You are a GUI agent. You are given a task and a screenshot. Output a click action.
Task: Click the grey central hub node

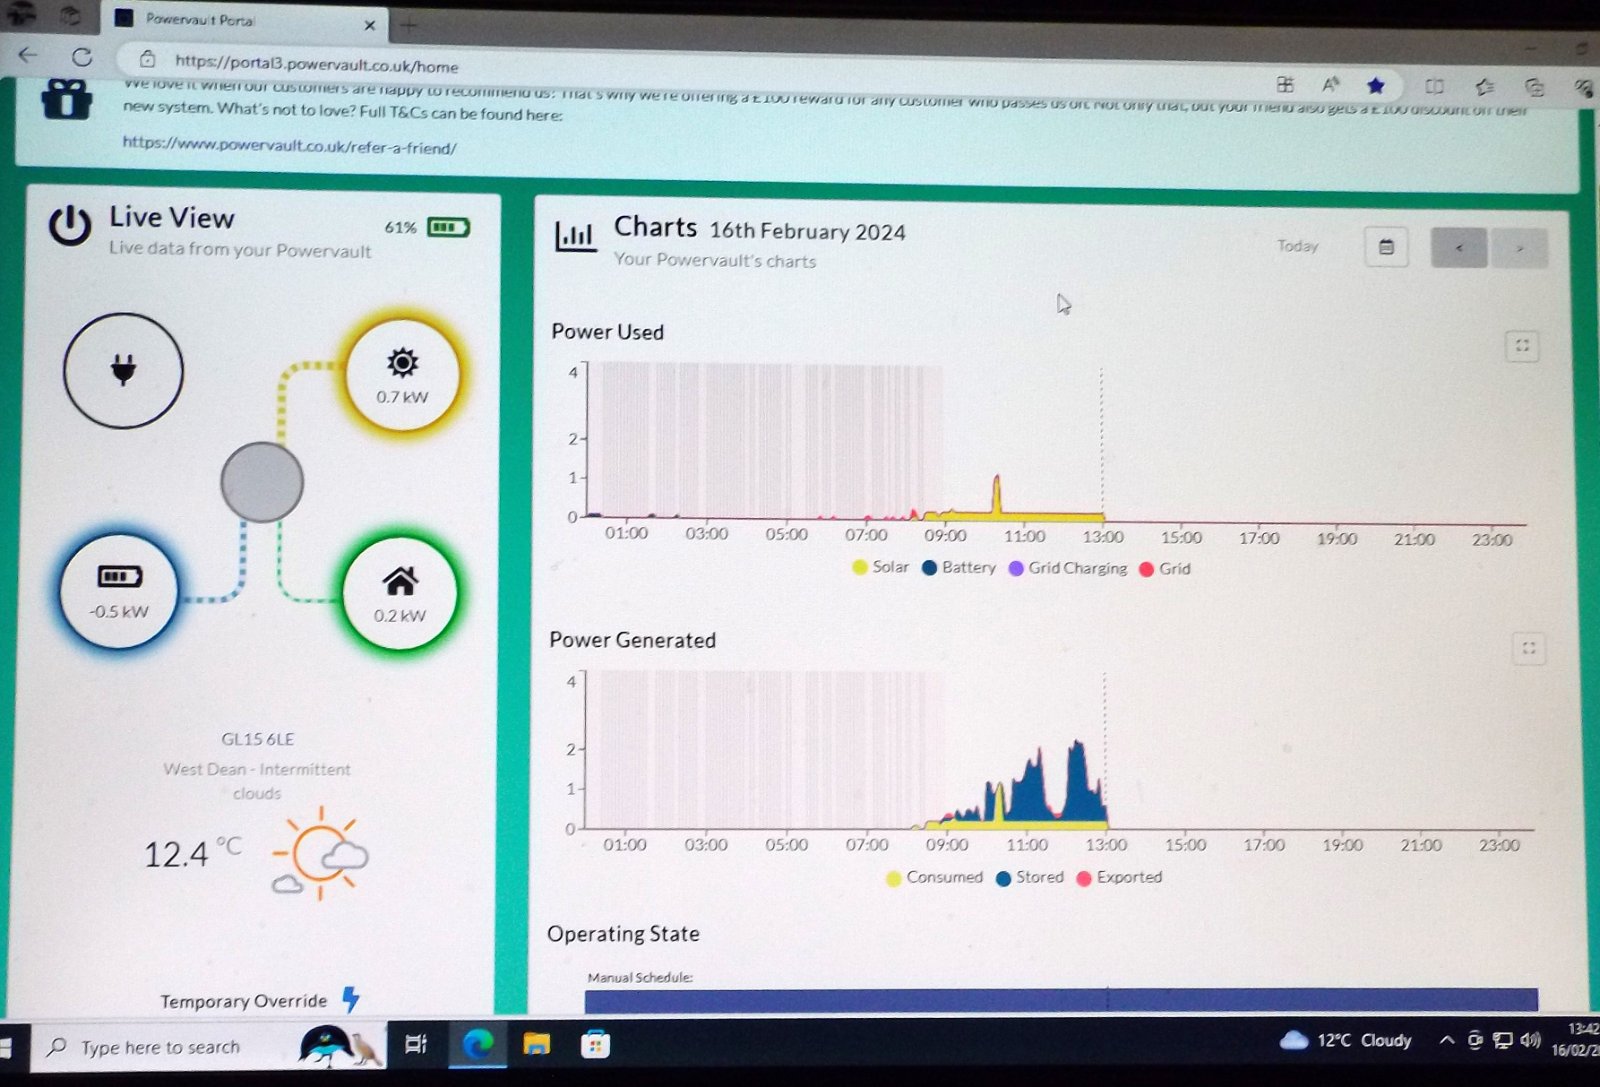[x=262, y=482]
